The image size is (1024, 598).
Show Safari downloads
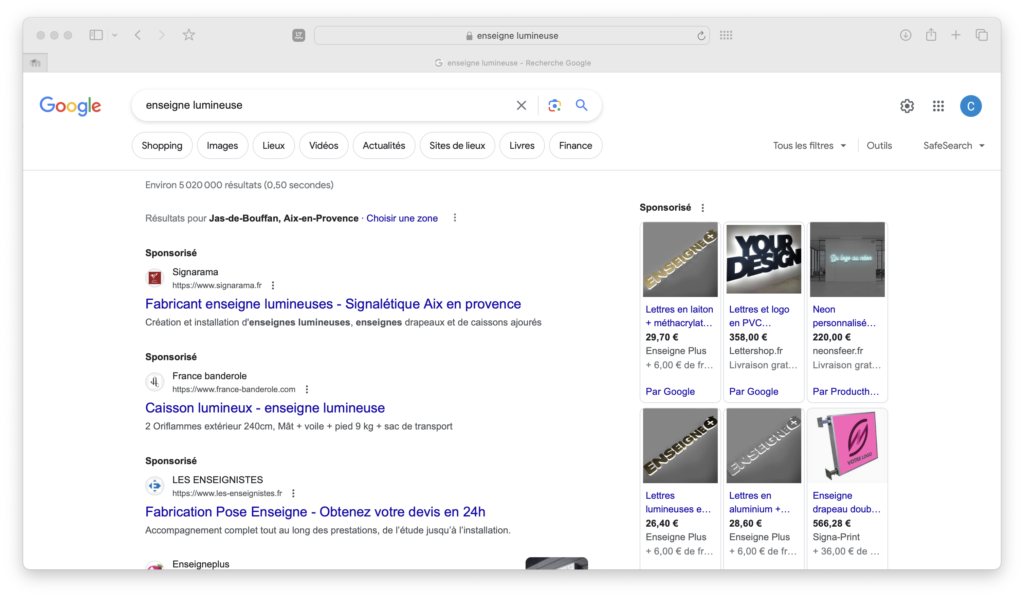click(x=905, y=35)
